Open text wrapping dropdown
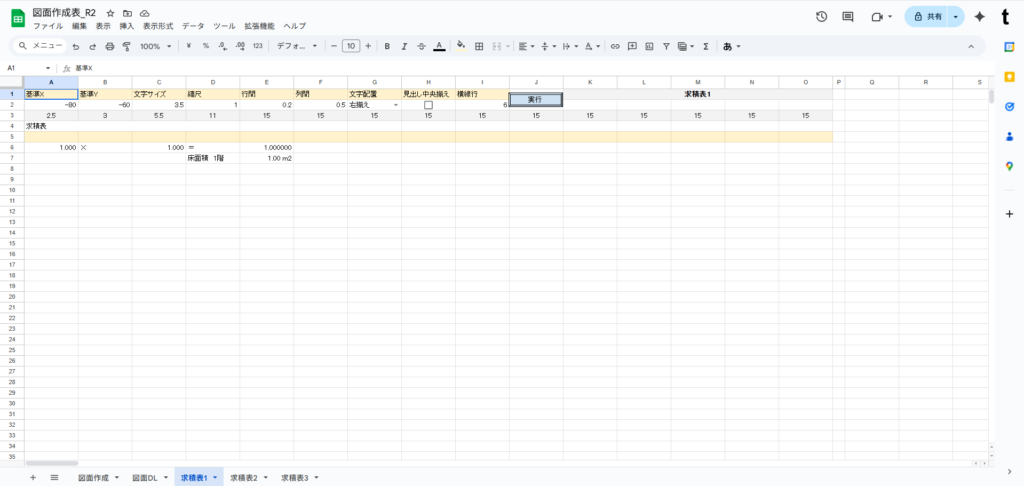1024x486 pixels. [x=570, y=46]
